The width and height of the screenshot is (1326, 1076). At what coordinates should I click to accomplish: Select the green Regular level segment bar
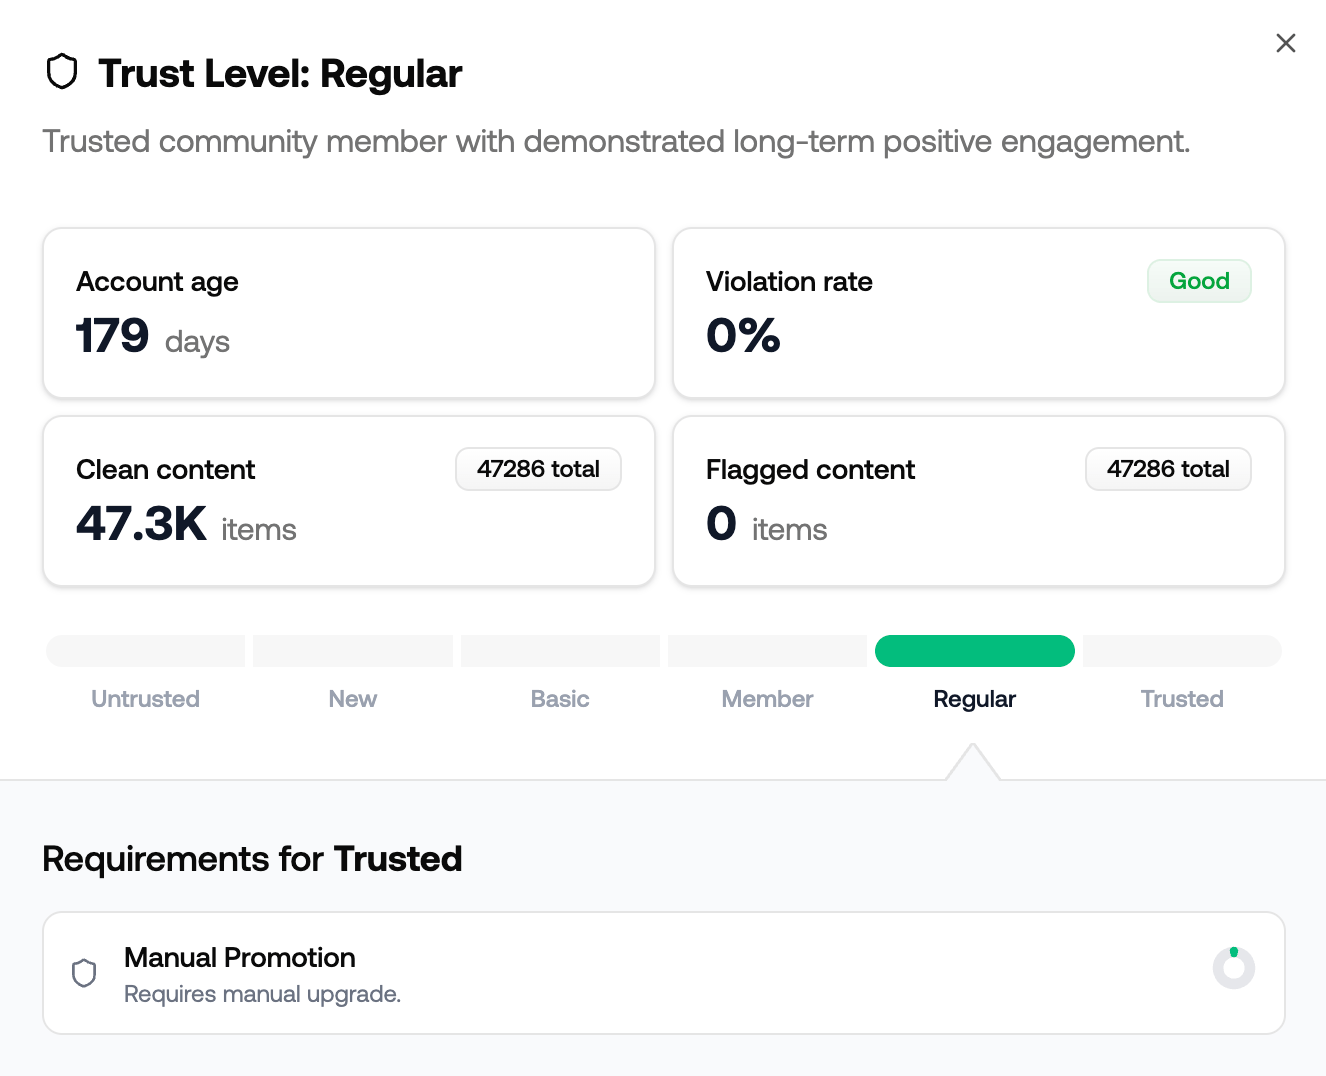tap(975, 651)
